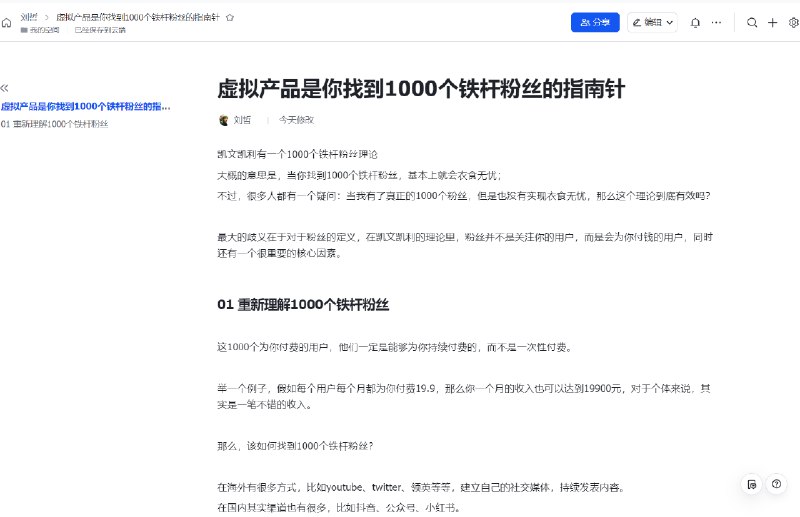Viewport: 800px width, 517px height.
Task: Click the paragraph starting 大概的意思是
Action: pos(359,175)
